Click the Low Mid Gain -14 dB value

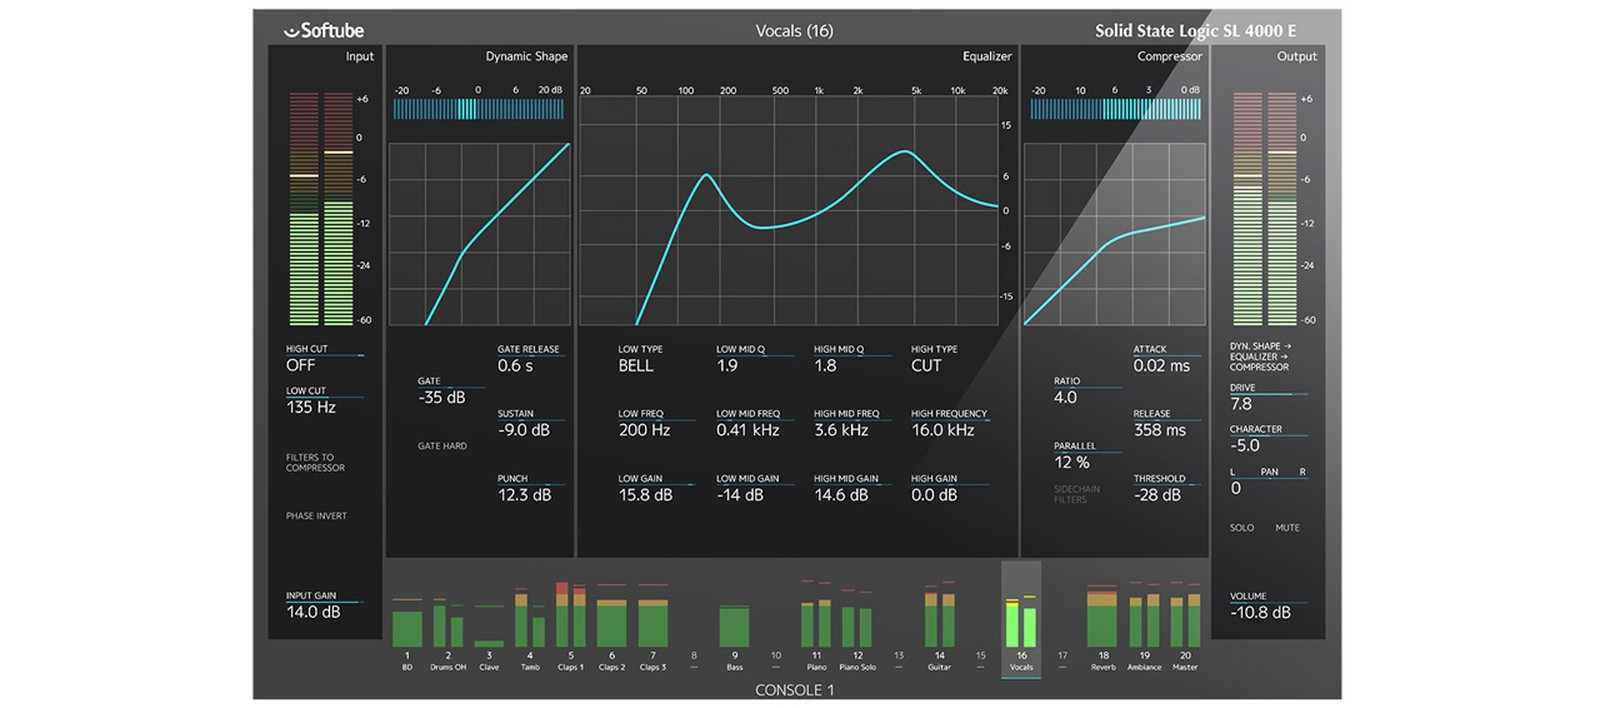point(740,495)
